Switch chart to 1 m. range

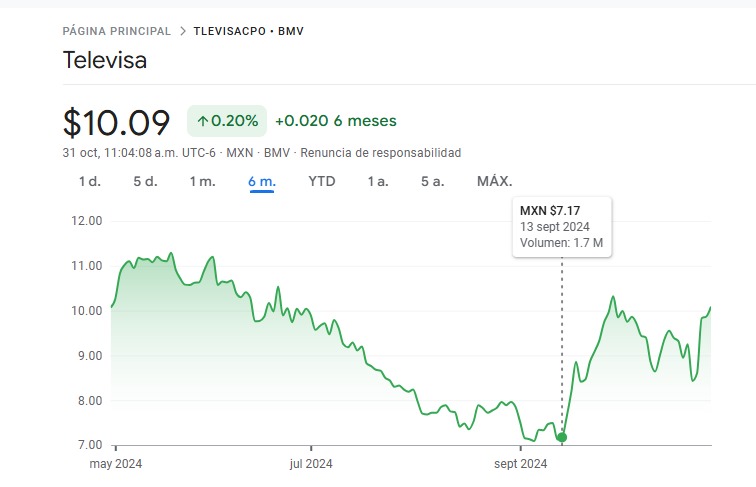[x=202, y=182]
